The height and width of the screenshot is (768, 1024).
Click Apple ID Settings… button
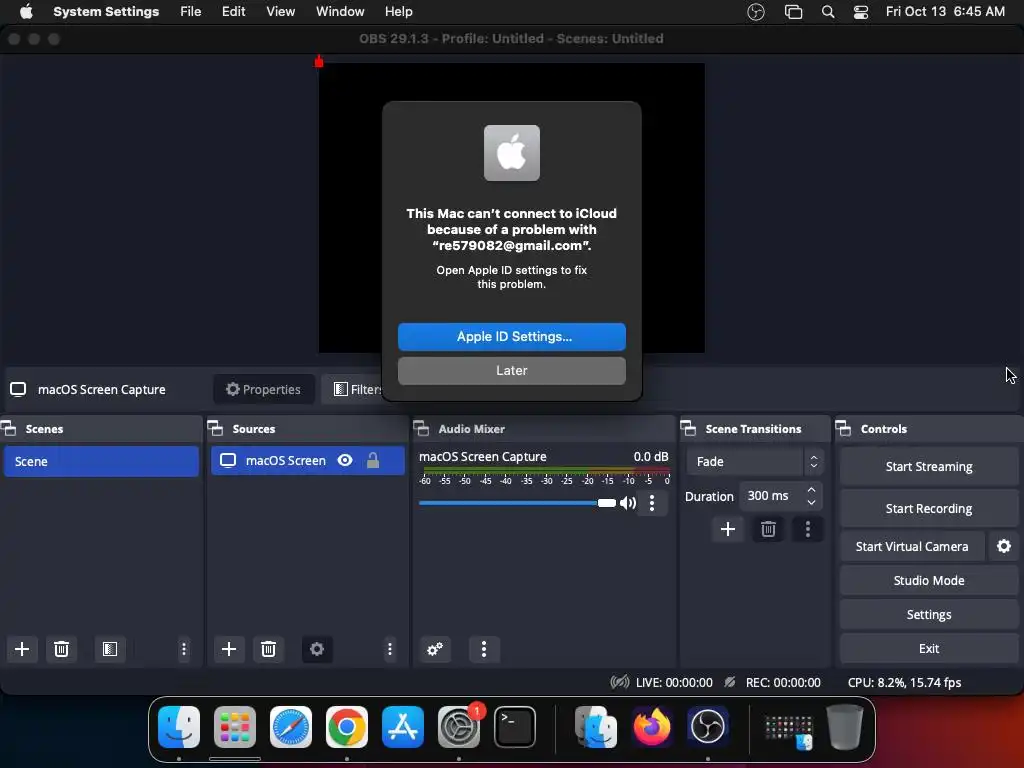click(x=512, y=336)
